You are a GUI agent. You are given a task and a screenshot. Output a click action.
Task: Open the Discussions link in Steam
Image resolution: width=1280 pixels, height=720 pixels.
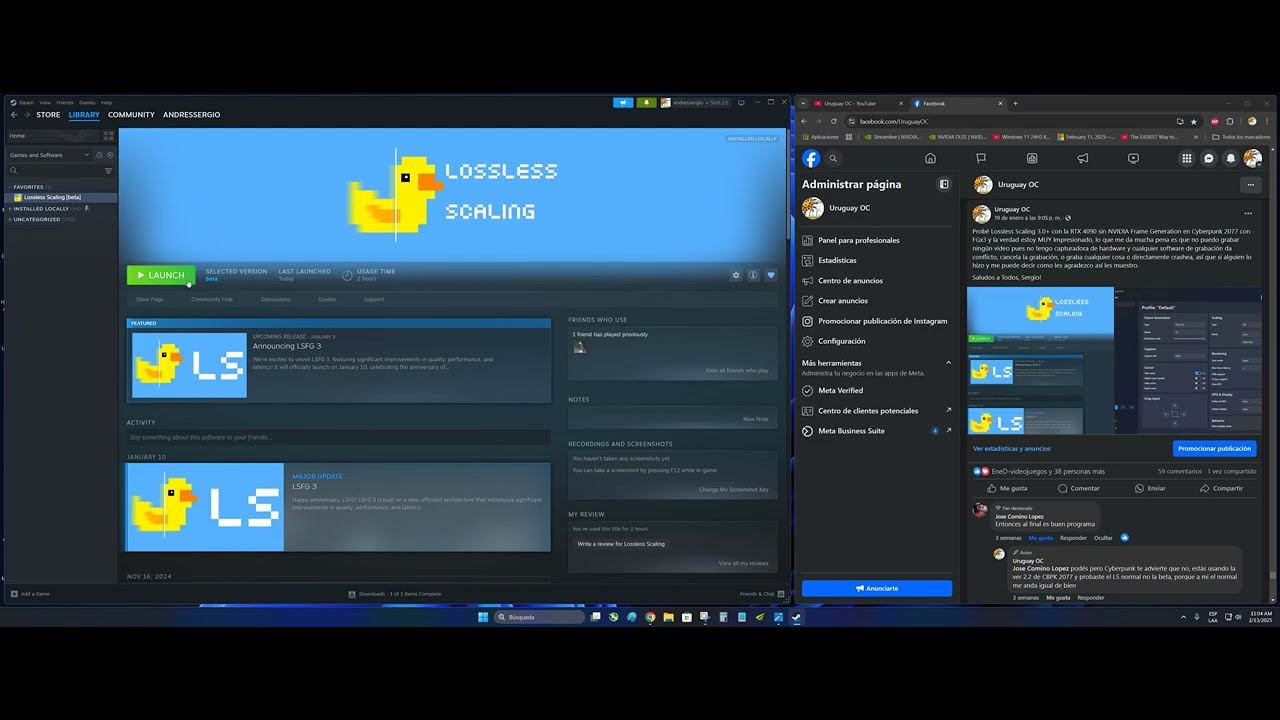click(275, 299)
